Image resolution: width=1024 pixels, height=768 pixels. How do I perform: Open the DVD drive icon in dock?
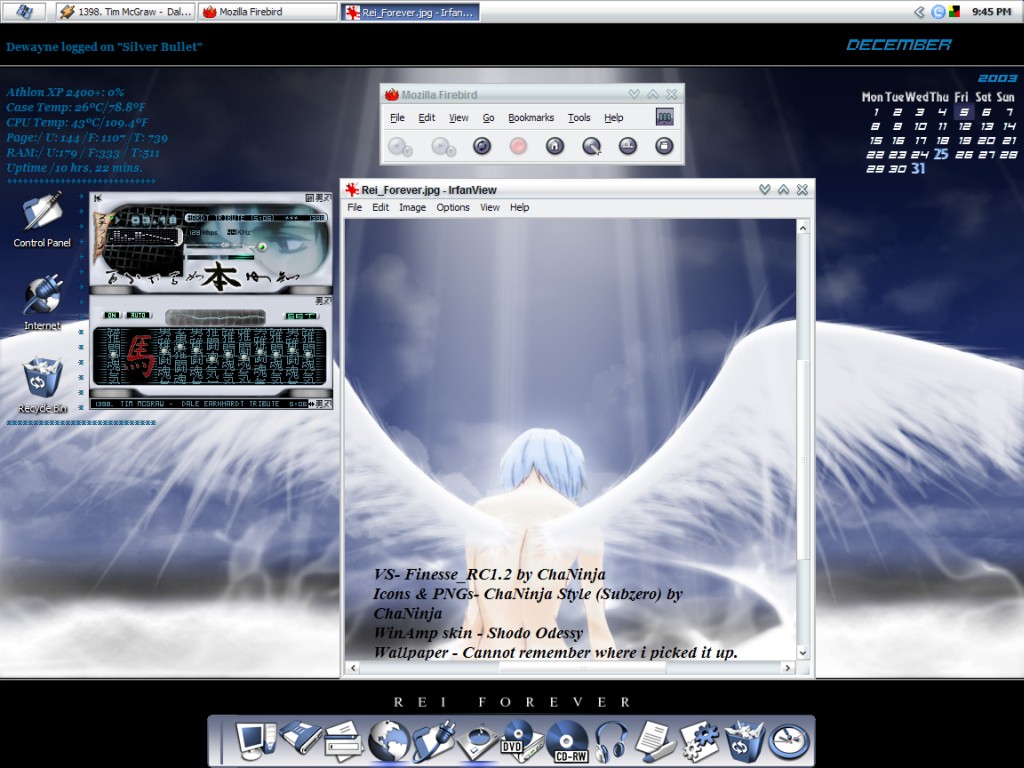522,741
